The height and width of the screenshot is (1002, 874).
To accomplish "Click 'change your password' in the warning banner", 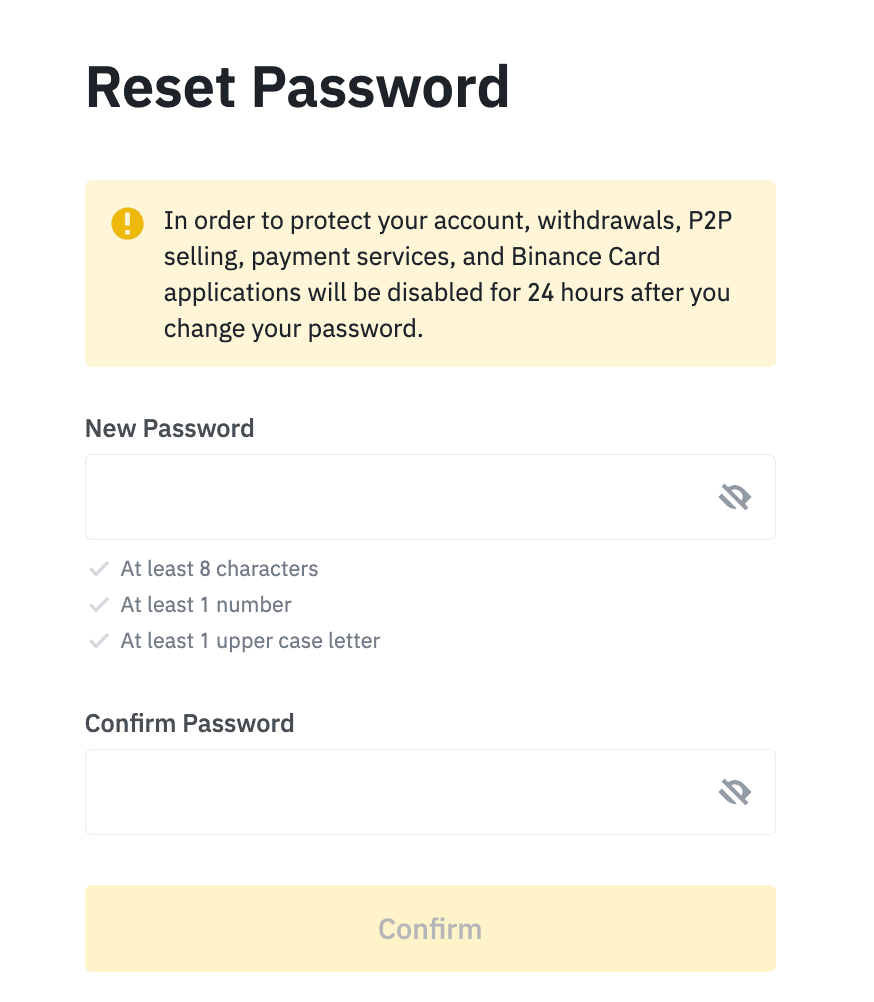I will coord(293,330).
